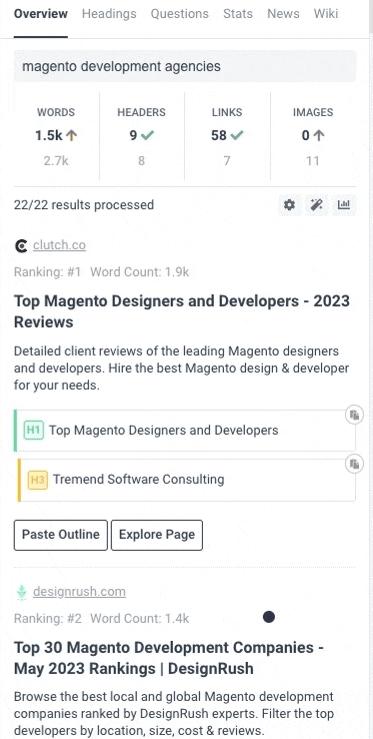The width and height of the screenshot is (373, 739).
Task: Copy the H3 Tremend Software Consulting heading
Action: coord(354,464)
